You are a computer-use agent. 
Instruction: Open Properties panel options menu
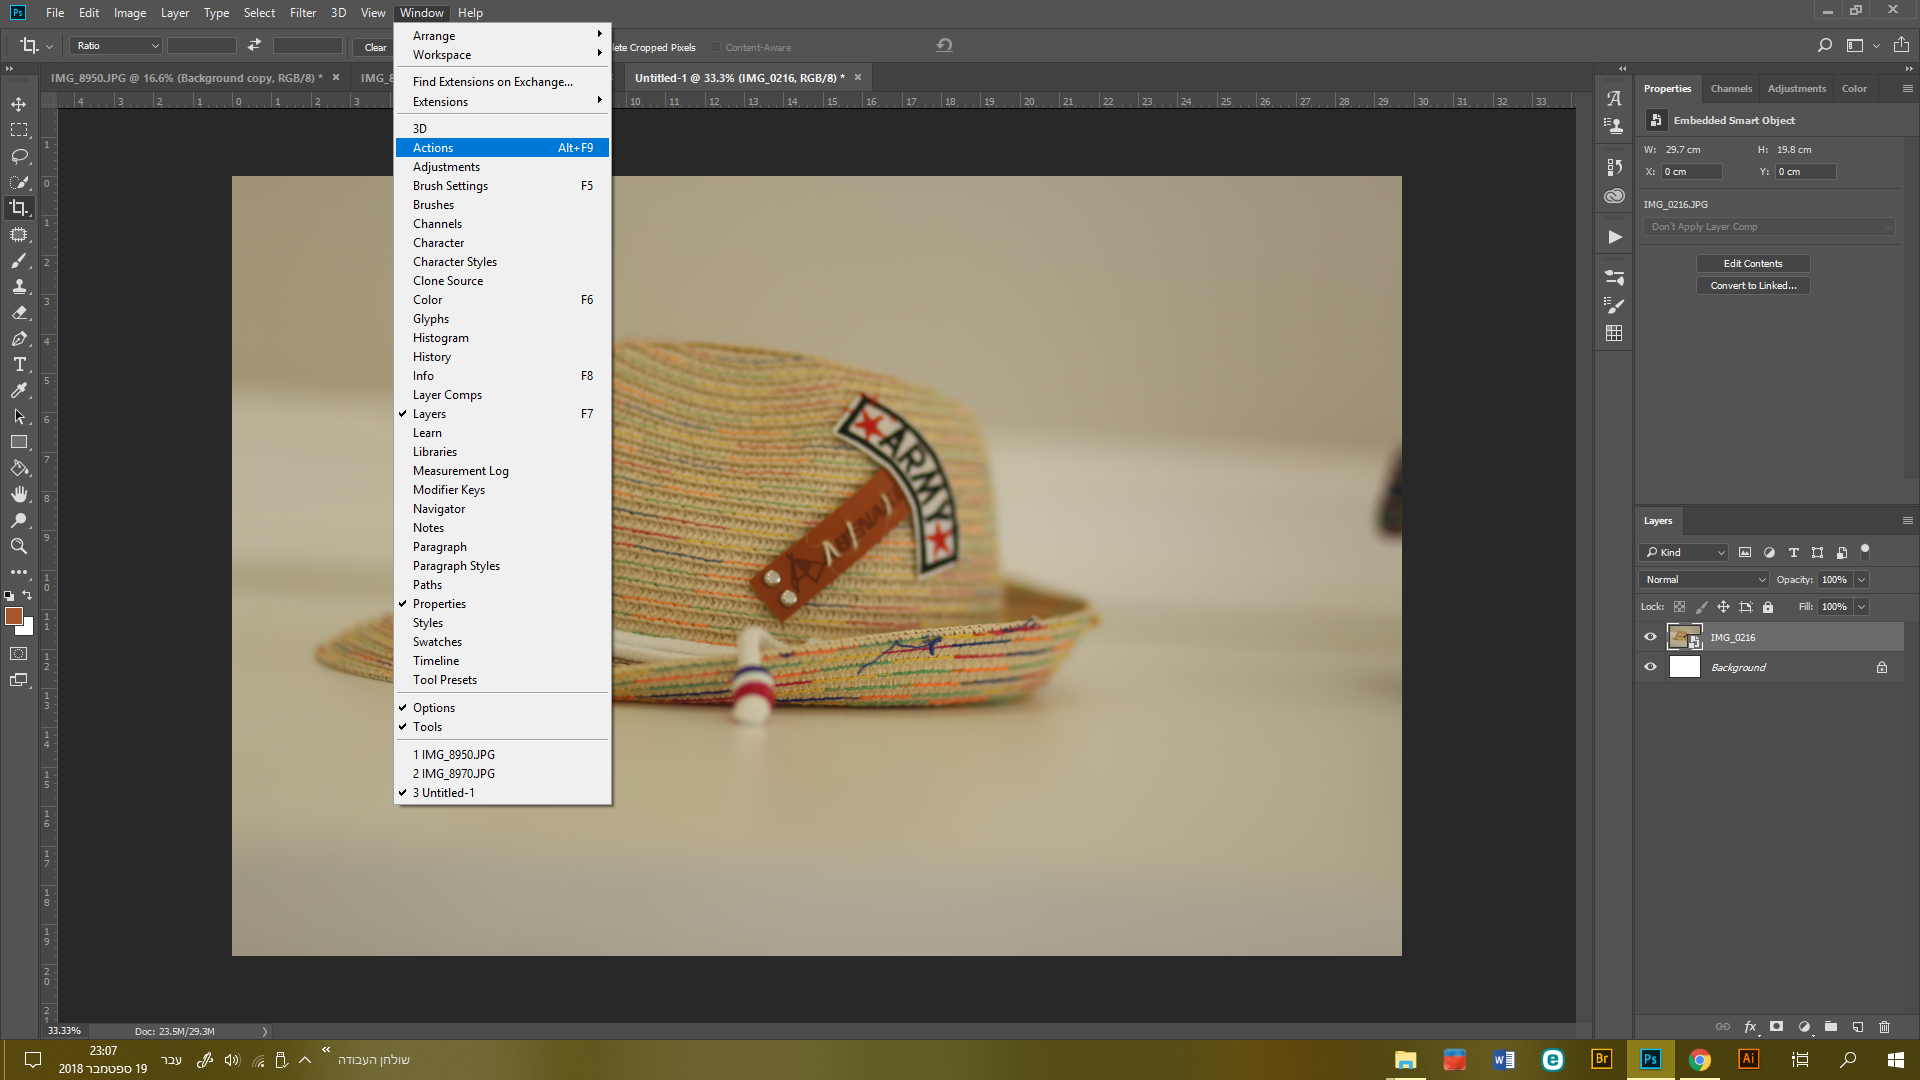click(1907, 89)
